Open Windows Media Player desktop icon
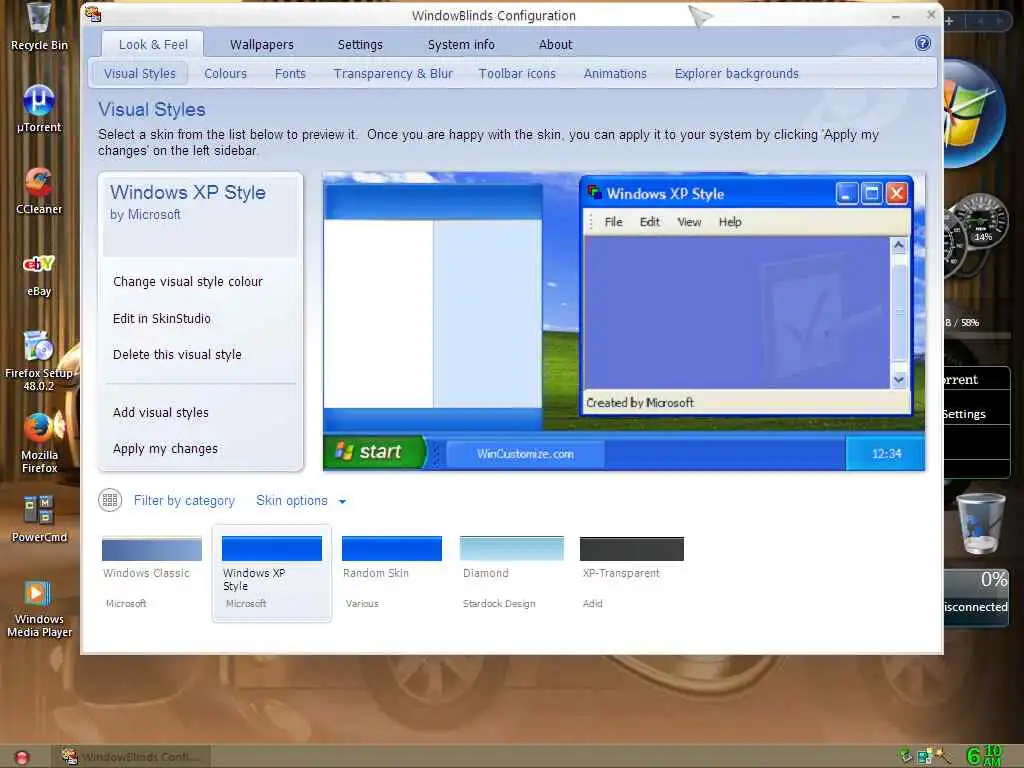1024x768 pixels. 39,609
